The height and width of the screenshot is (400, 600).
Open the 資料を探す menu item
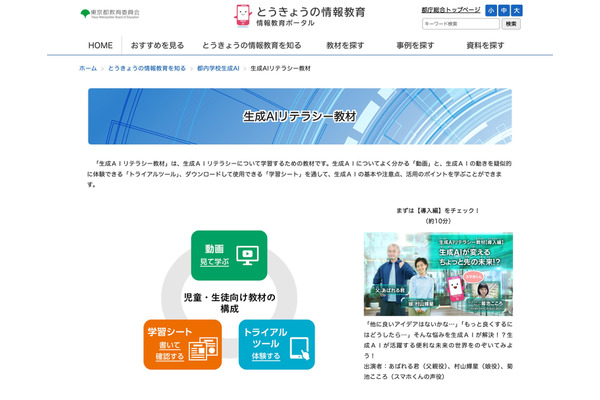pos(485,46)
